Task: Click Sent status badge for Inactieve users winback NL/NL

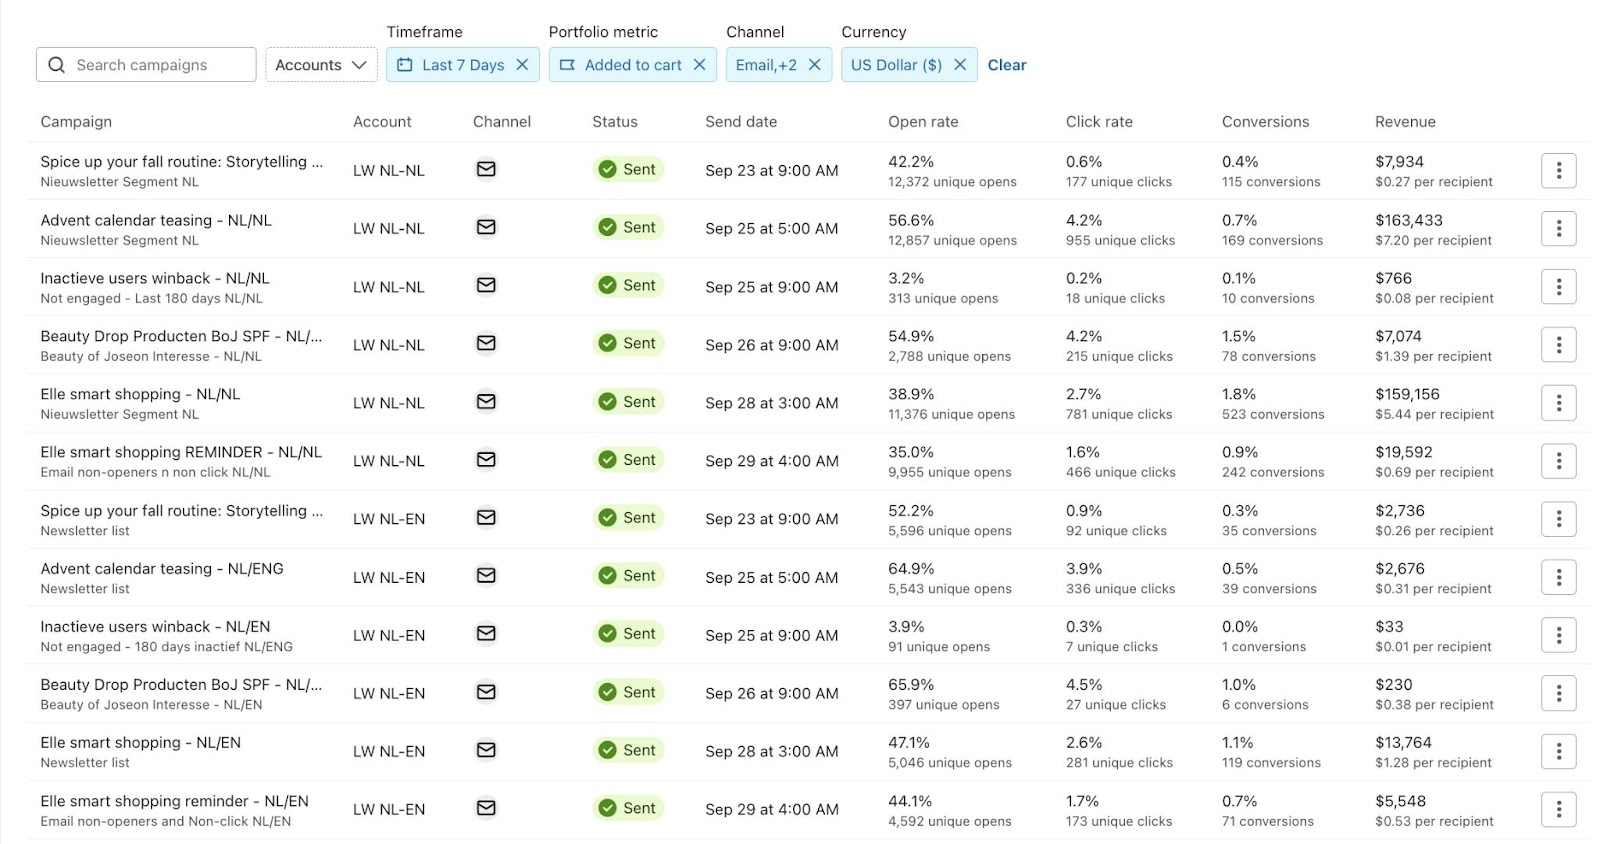Action: [628, 286]
